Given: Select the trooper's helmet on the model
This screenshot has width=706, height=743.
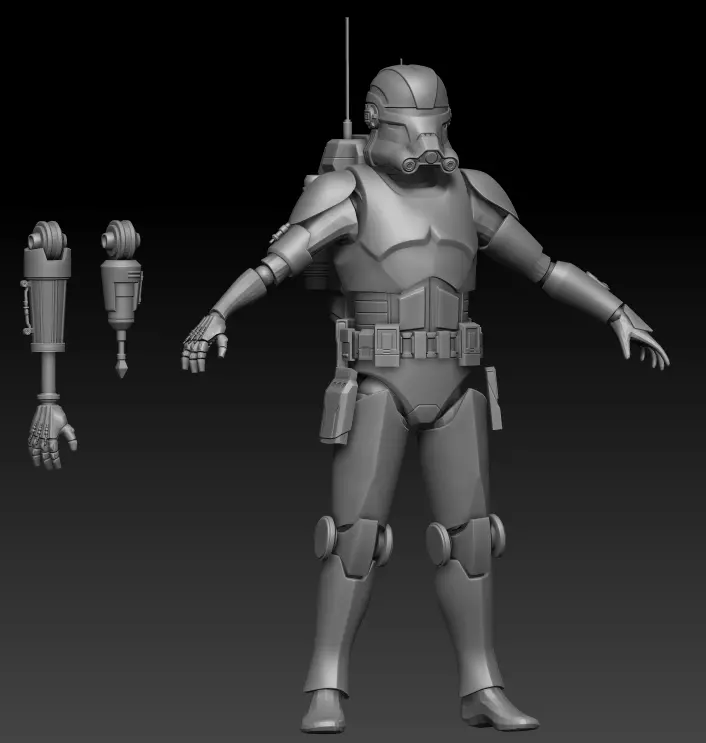Looking at the screenshot, I should pyautogui.click(x=411, y=118).
